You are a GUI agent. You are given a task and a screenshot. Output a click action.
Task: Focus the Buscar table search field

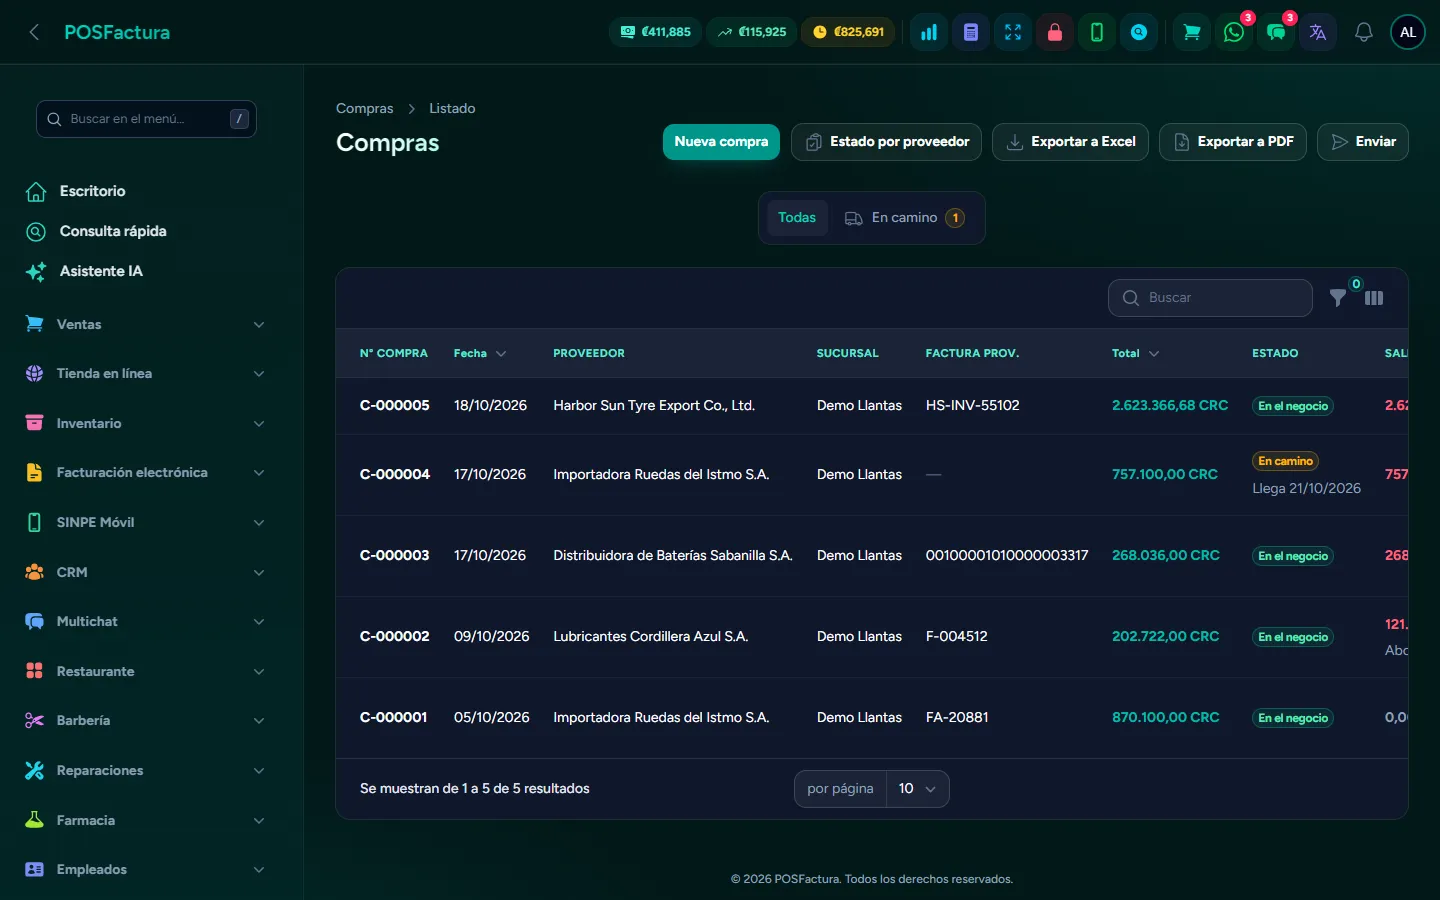[1210, 298]
